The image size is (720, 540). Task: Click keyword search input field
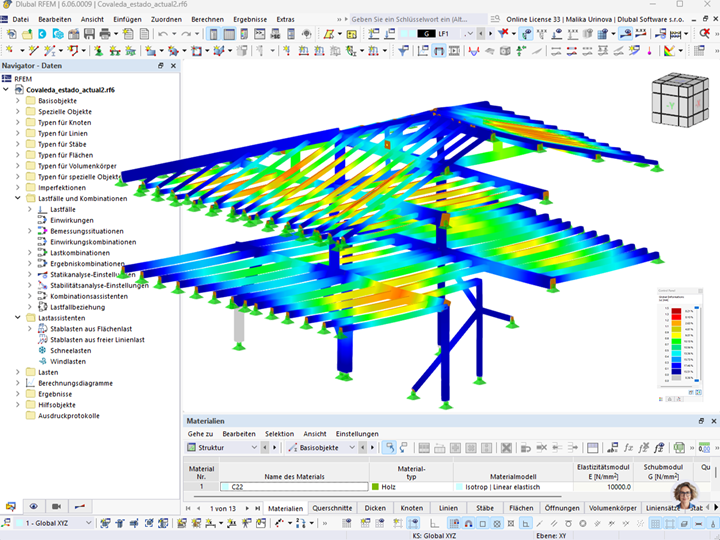coord(417,19)
